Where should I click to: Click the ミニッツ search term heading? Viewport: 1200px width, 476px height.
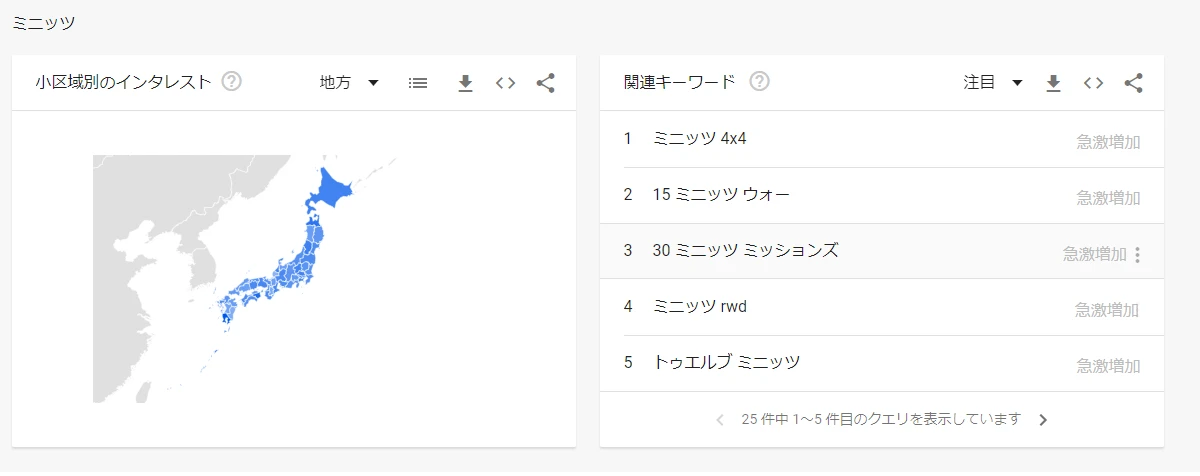[x=43, y=22]
